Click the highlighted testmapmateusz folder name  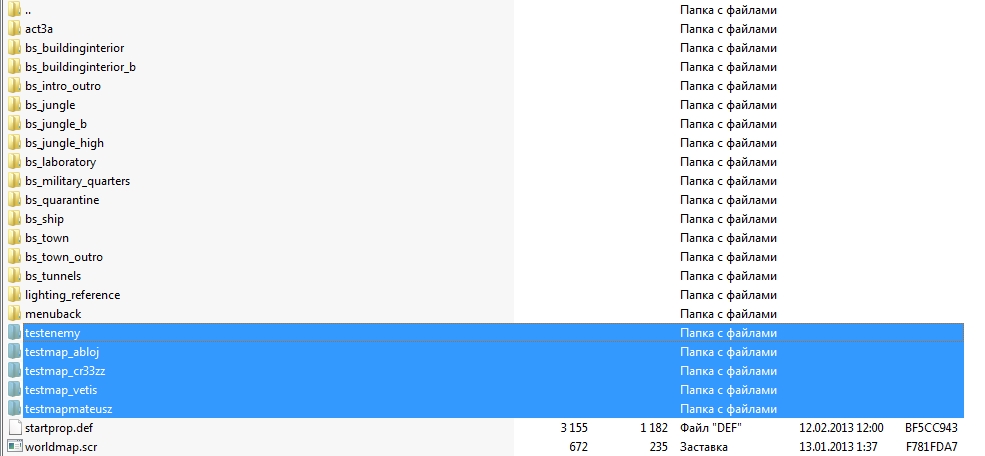tap(68, 409)
